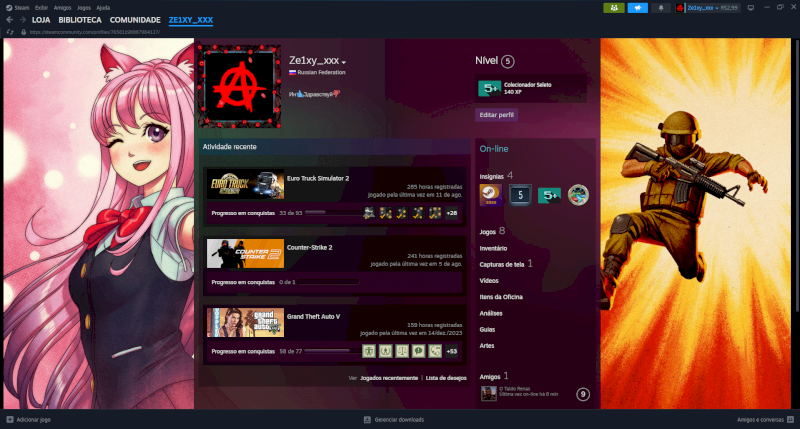Open the Euro Truck Simulator 2 title link
This screenshot has width=800, height=429.
pos(318,179)
